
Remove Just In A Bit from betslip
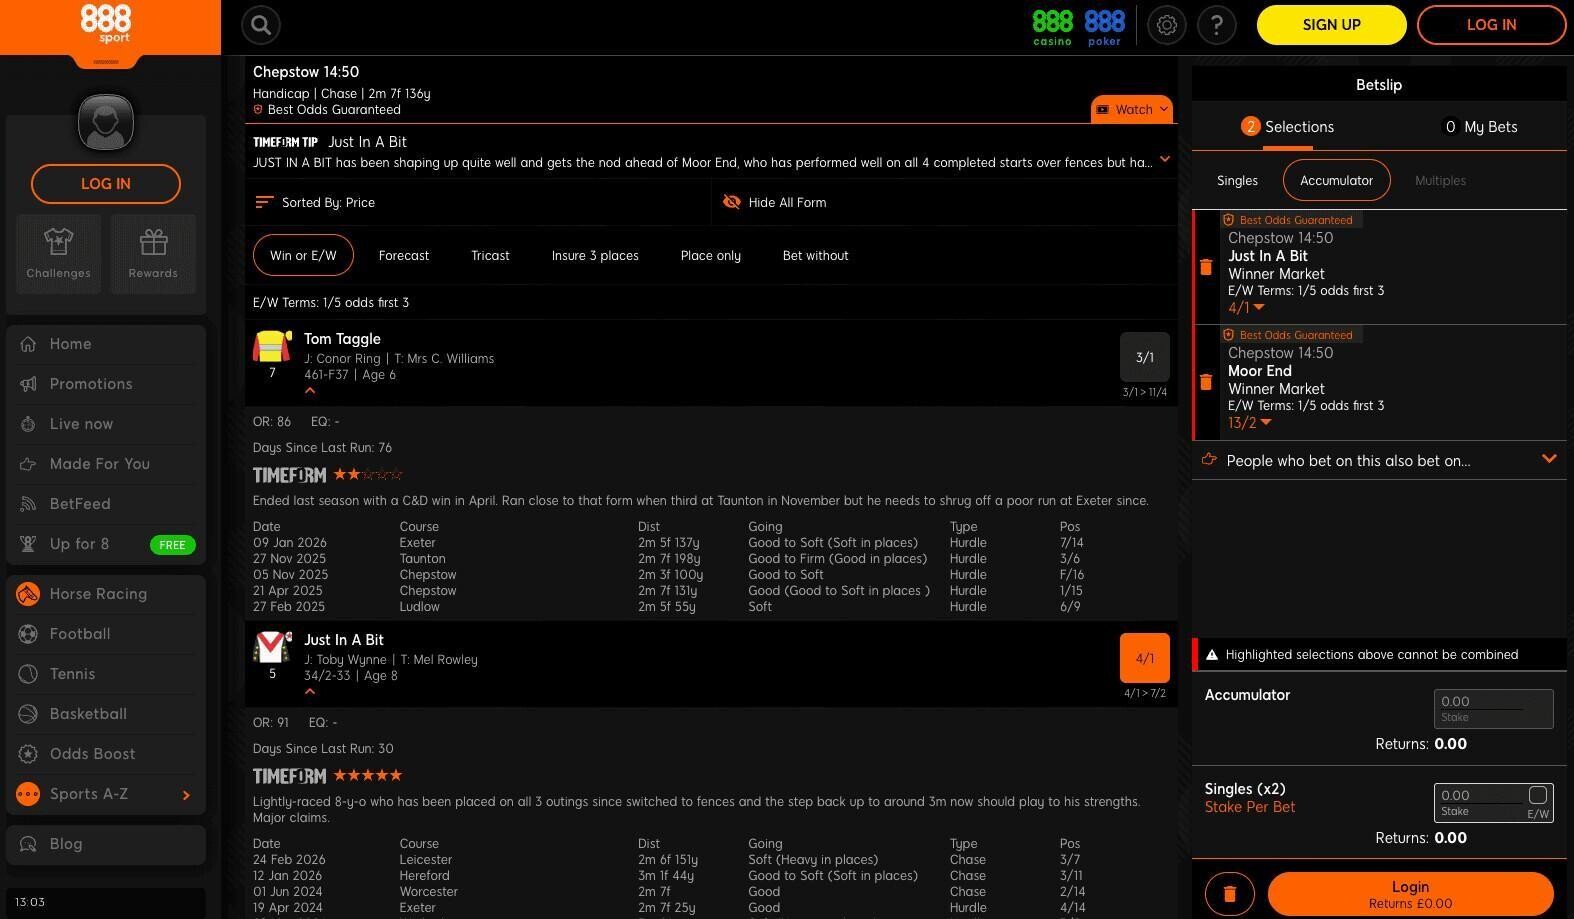pos(1206,267)
